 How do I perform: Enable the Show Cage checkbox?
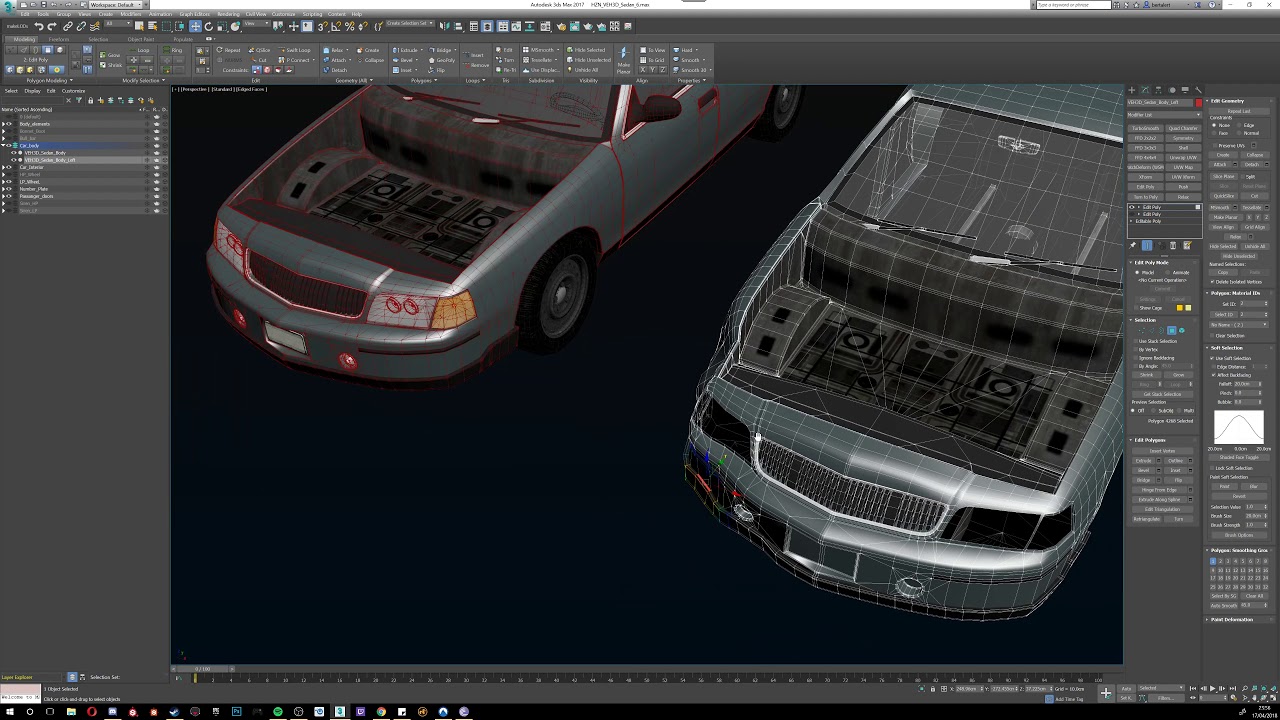[1137, 308]
